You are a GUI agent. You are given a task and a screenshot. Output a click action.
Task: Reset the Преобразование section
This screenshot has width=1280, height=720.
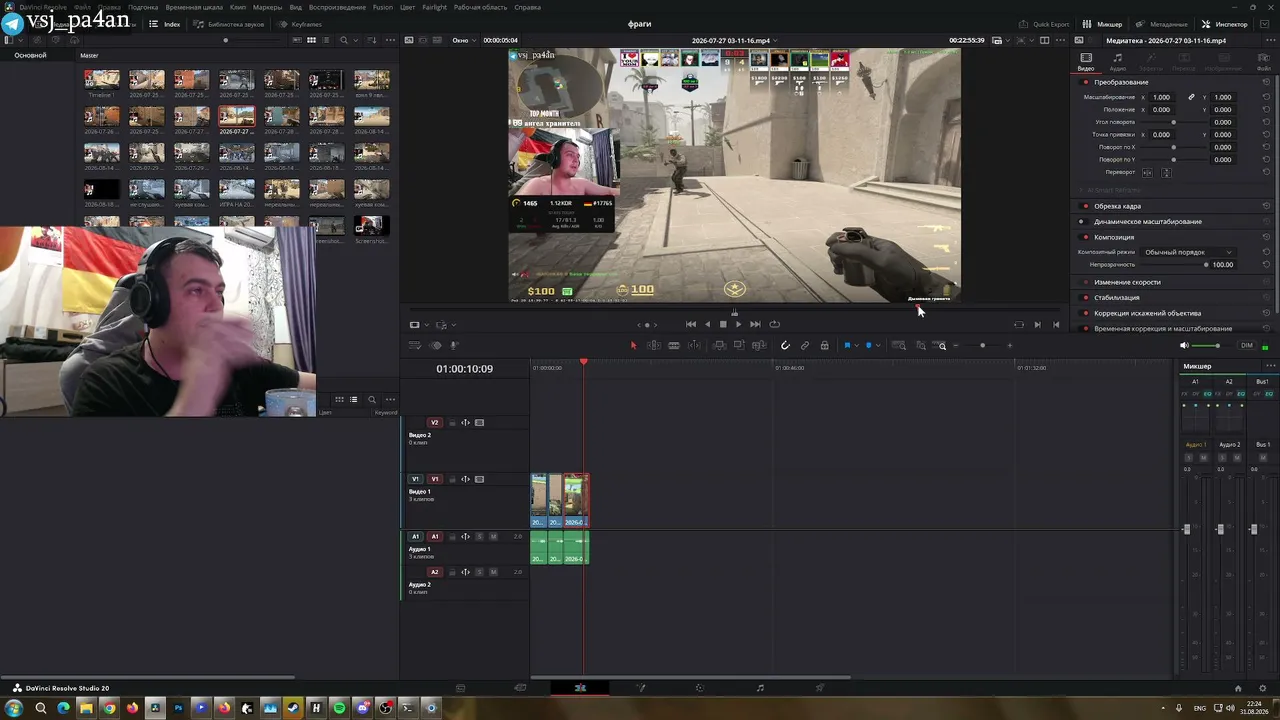pos(1267,82)
